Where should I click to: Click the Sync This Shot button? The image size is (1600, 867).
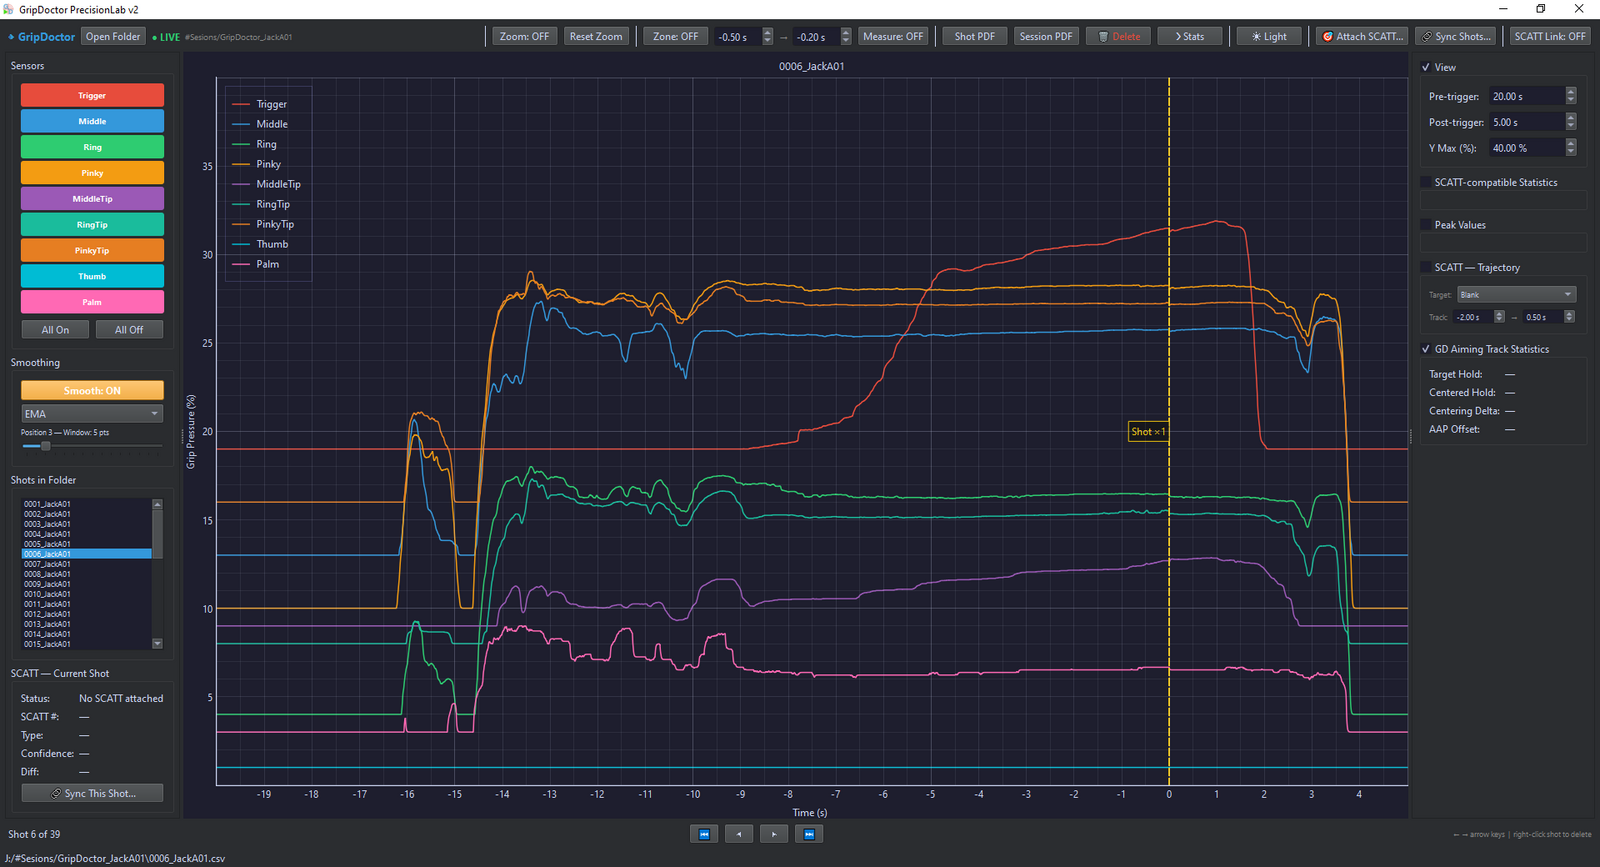point(92,793)
